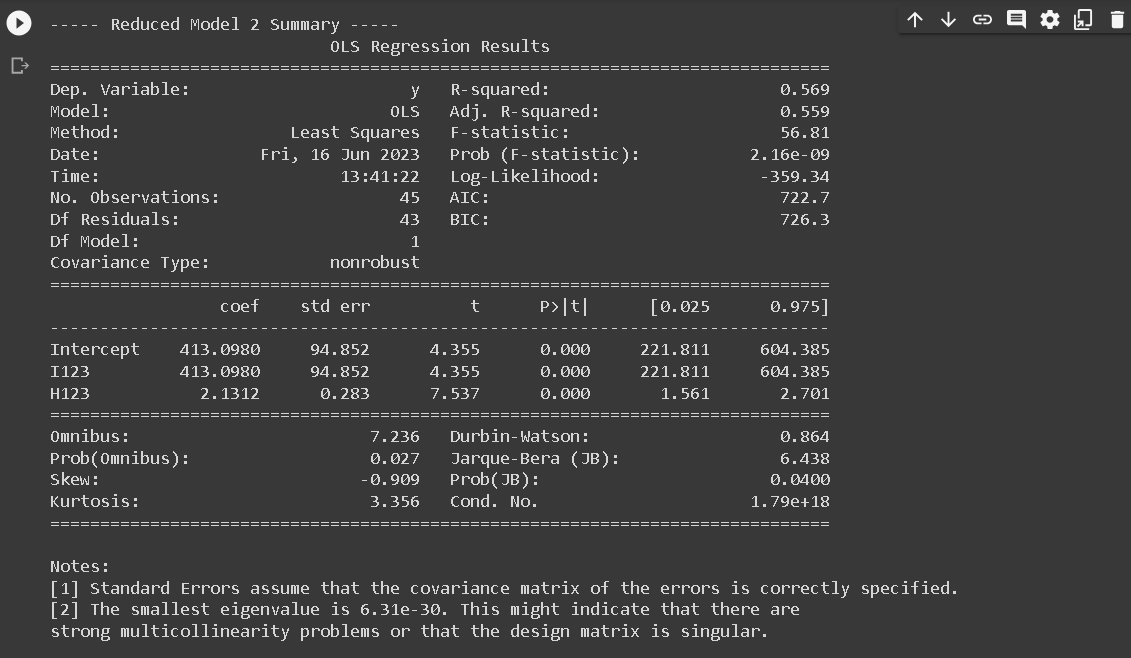Click the Cond. No. value 1.79e+18

pos(789,501)
